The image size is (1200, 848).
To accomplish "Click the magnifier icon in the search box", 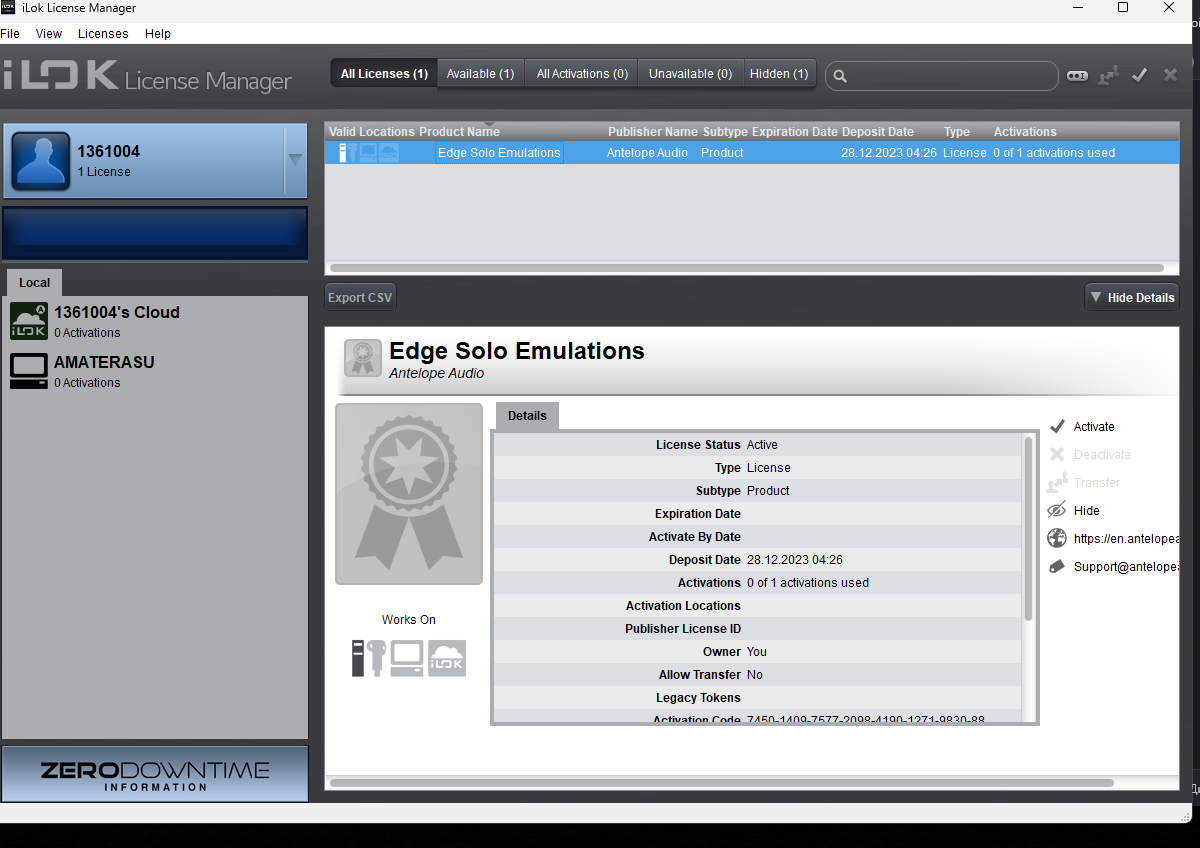I will coord(841,76).
